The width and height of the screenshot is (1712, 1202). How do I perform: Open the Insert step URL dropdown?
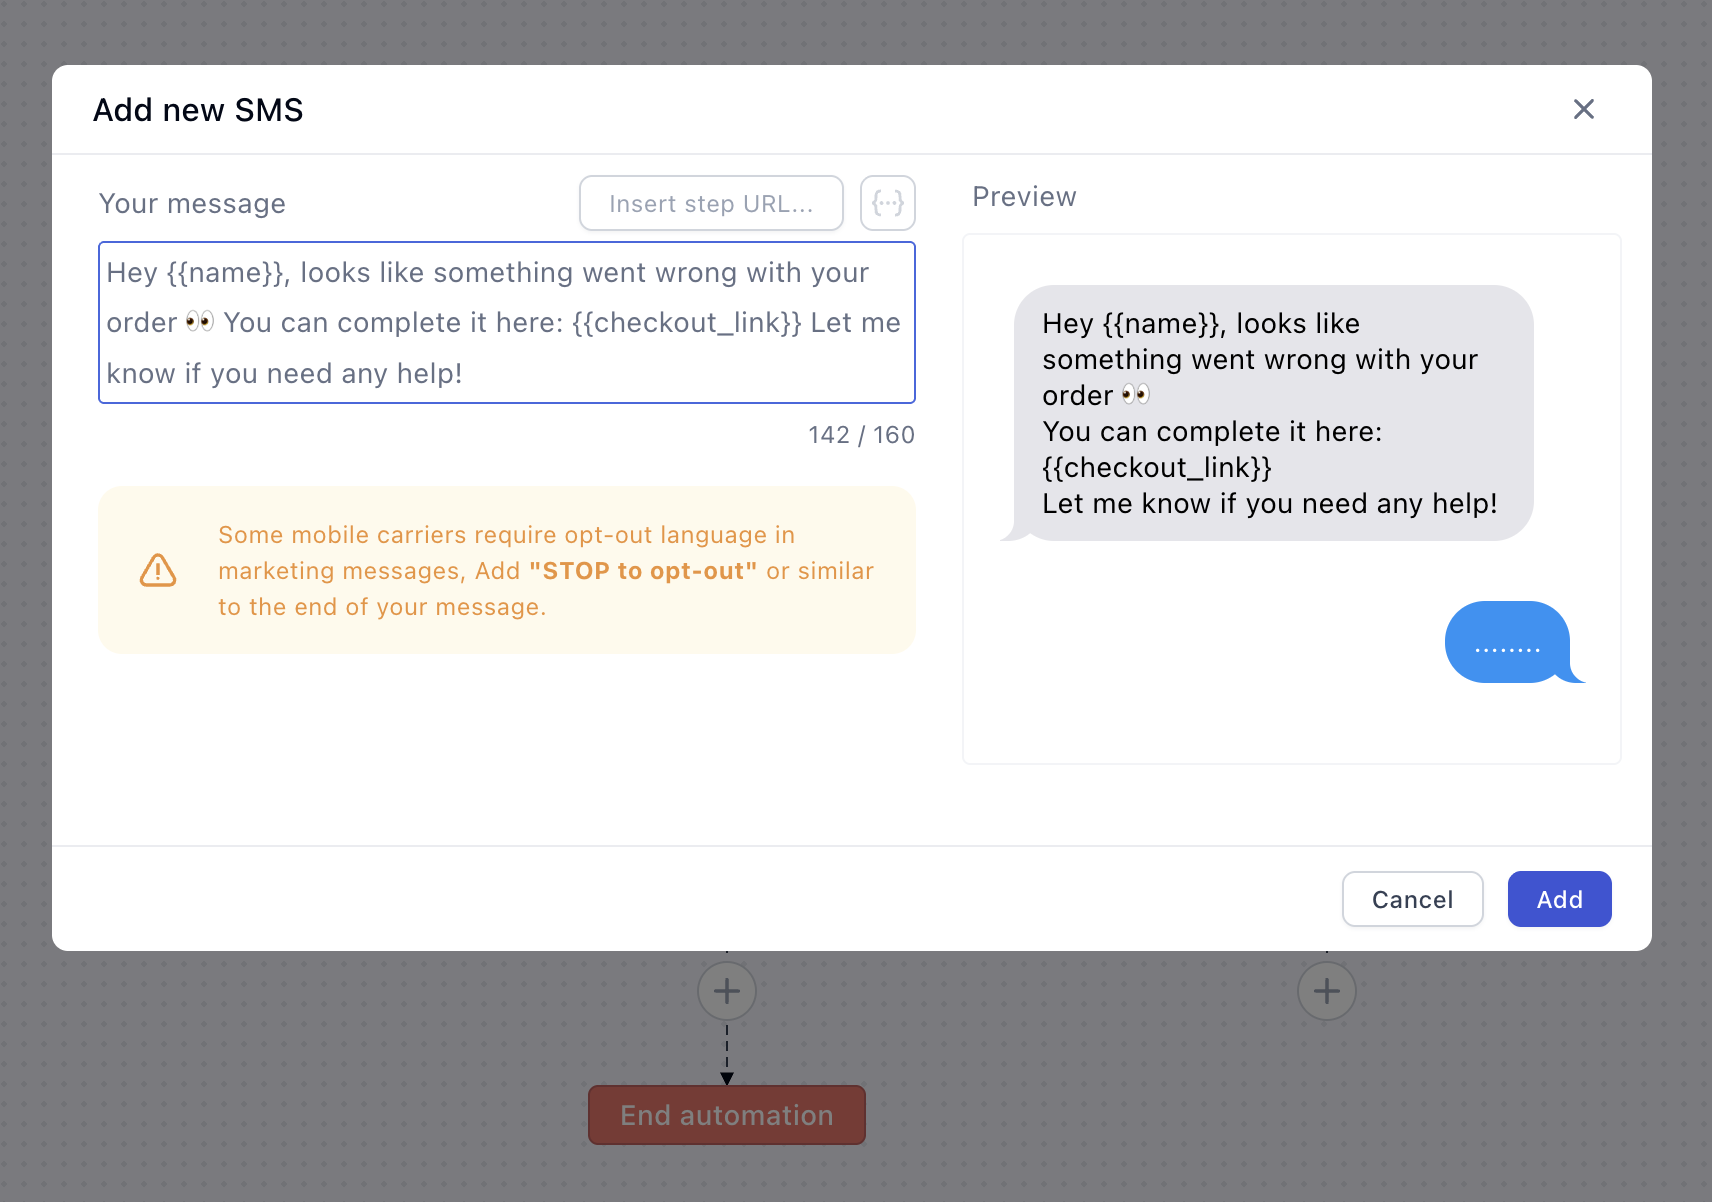pos(711,204)
